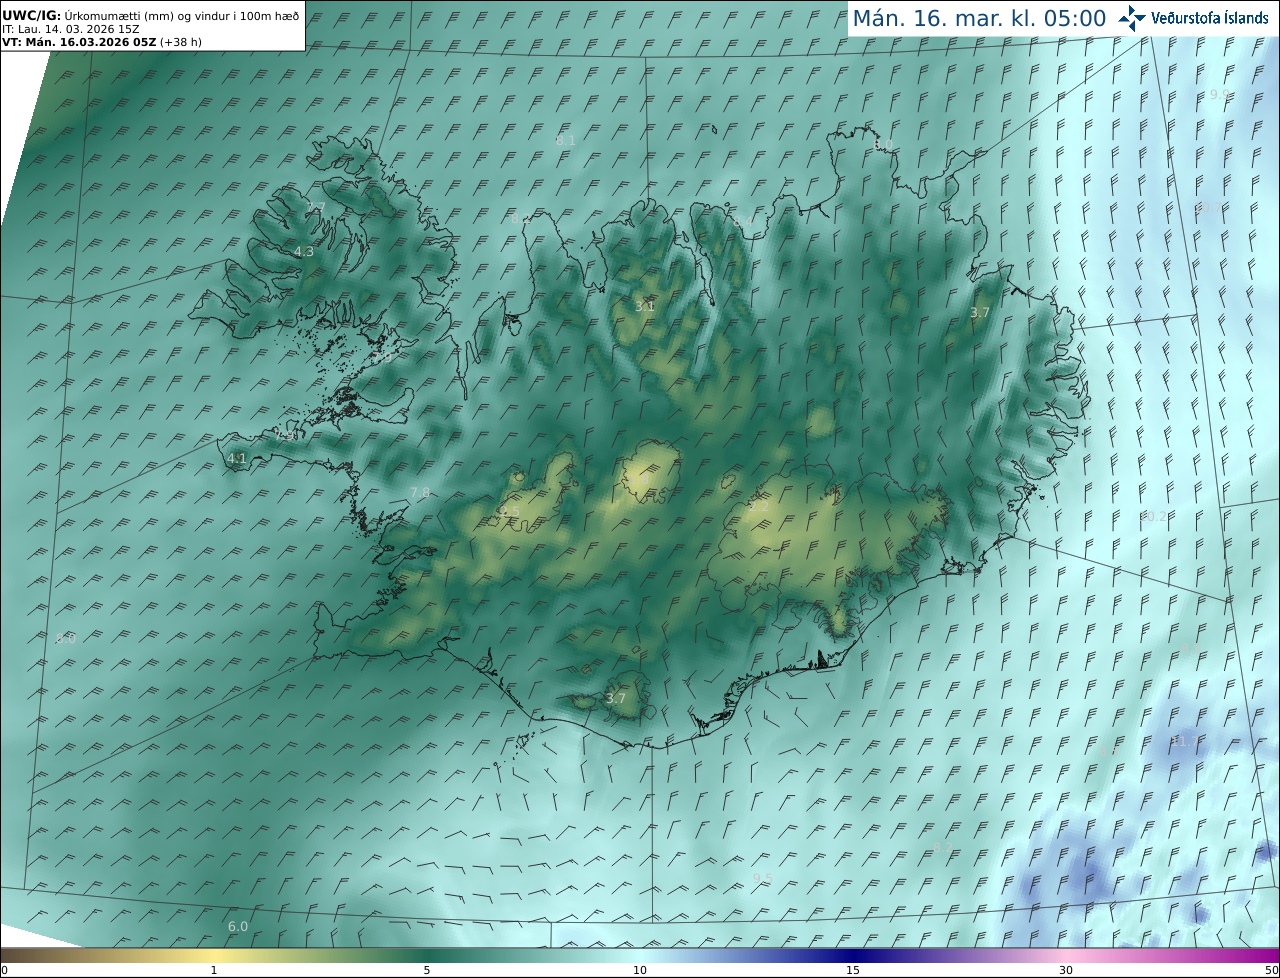Click the 15 tick on the color scale

pos(853,970)
